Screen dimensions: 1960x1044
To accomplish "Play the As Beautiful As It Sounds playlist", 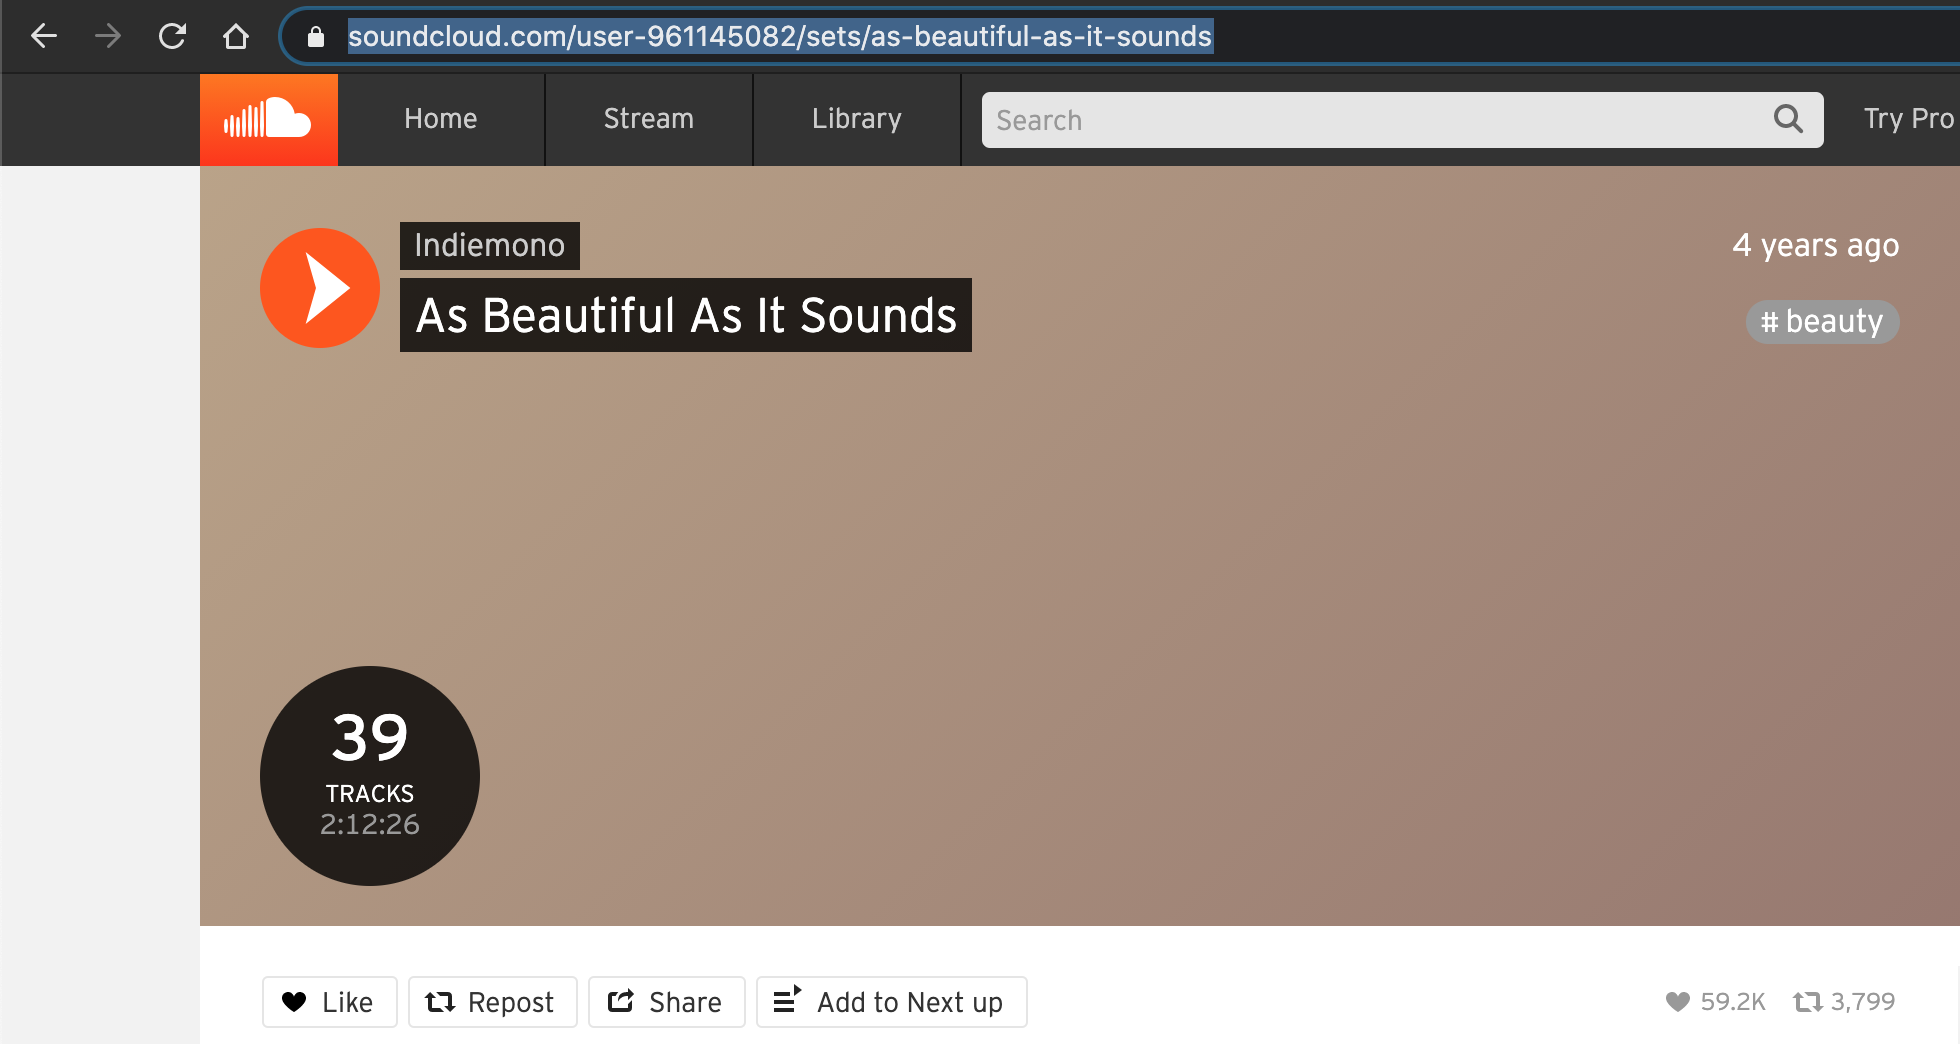I will (319, 288).
